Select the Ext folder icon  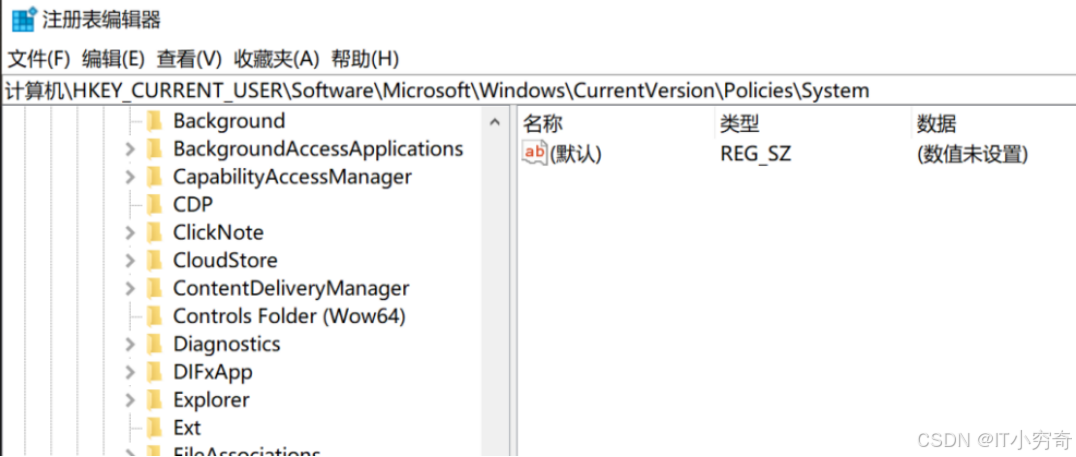point(155,427)
